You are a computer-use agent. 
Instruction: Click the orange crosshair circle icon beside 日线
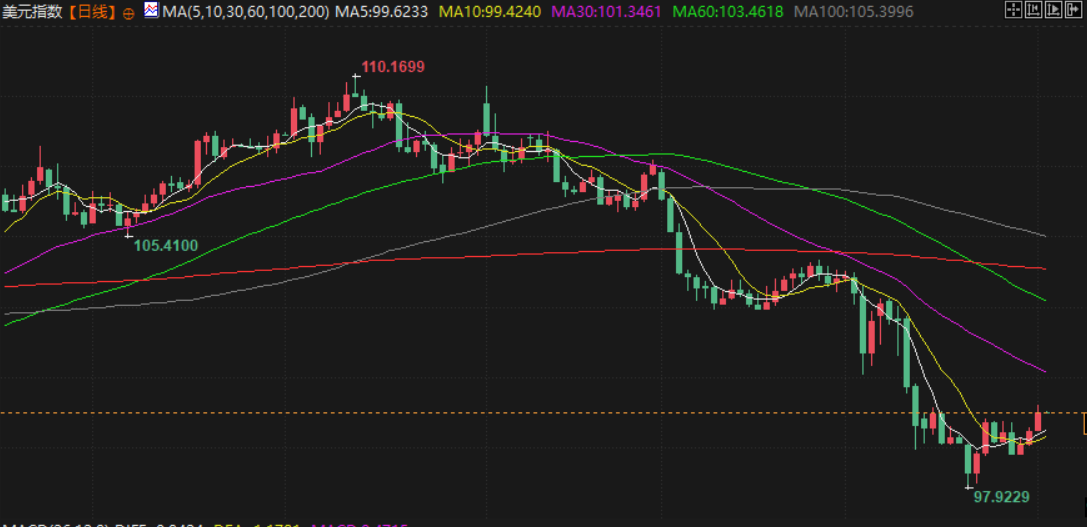(128, 12)
